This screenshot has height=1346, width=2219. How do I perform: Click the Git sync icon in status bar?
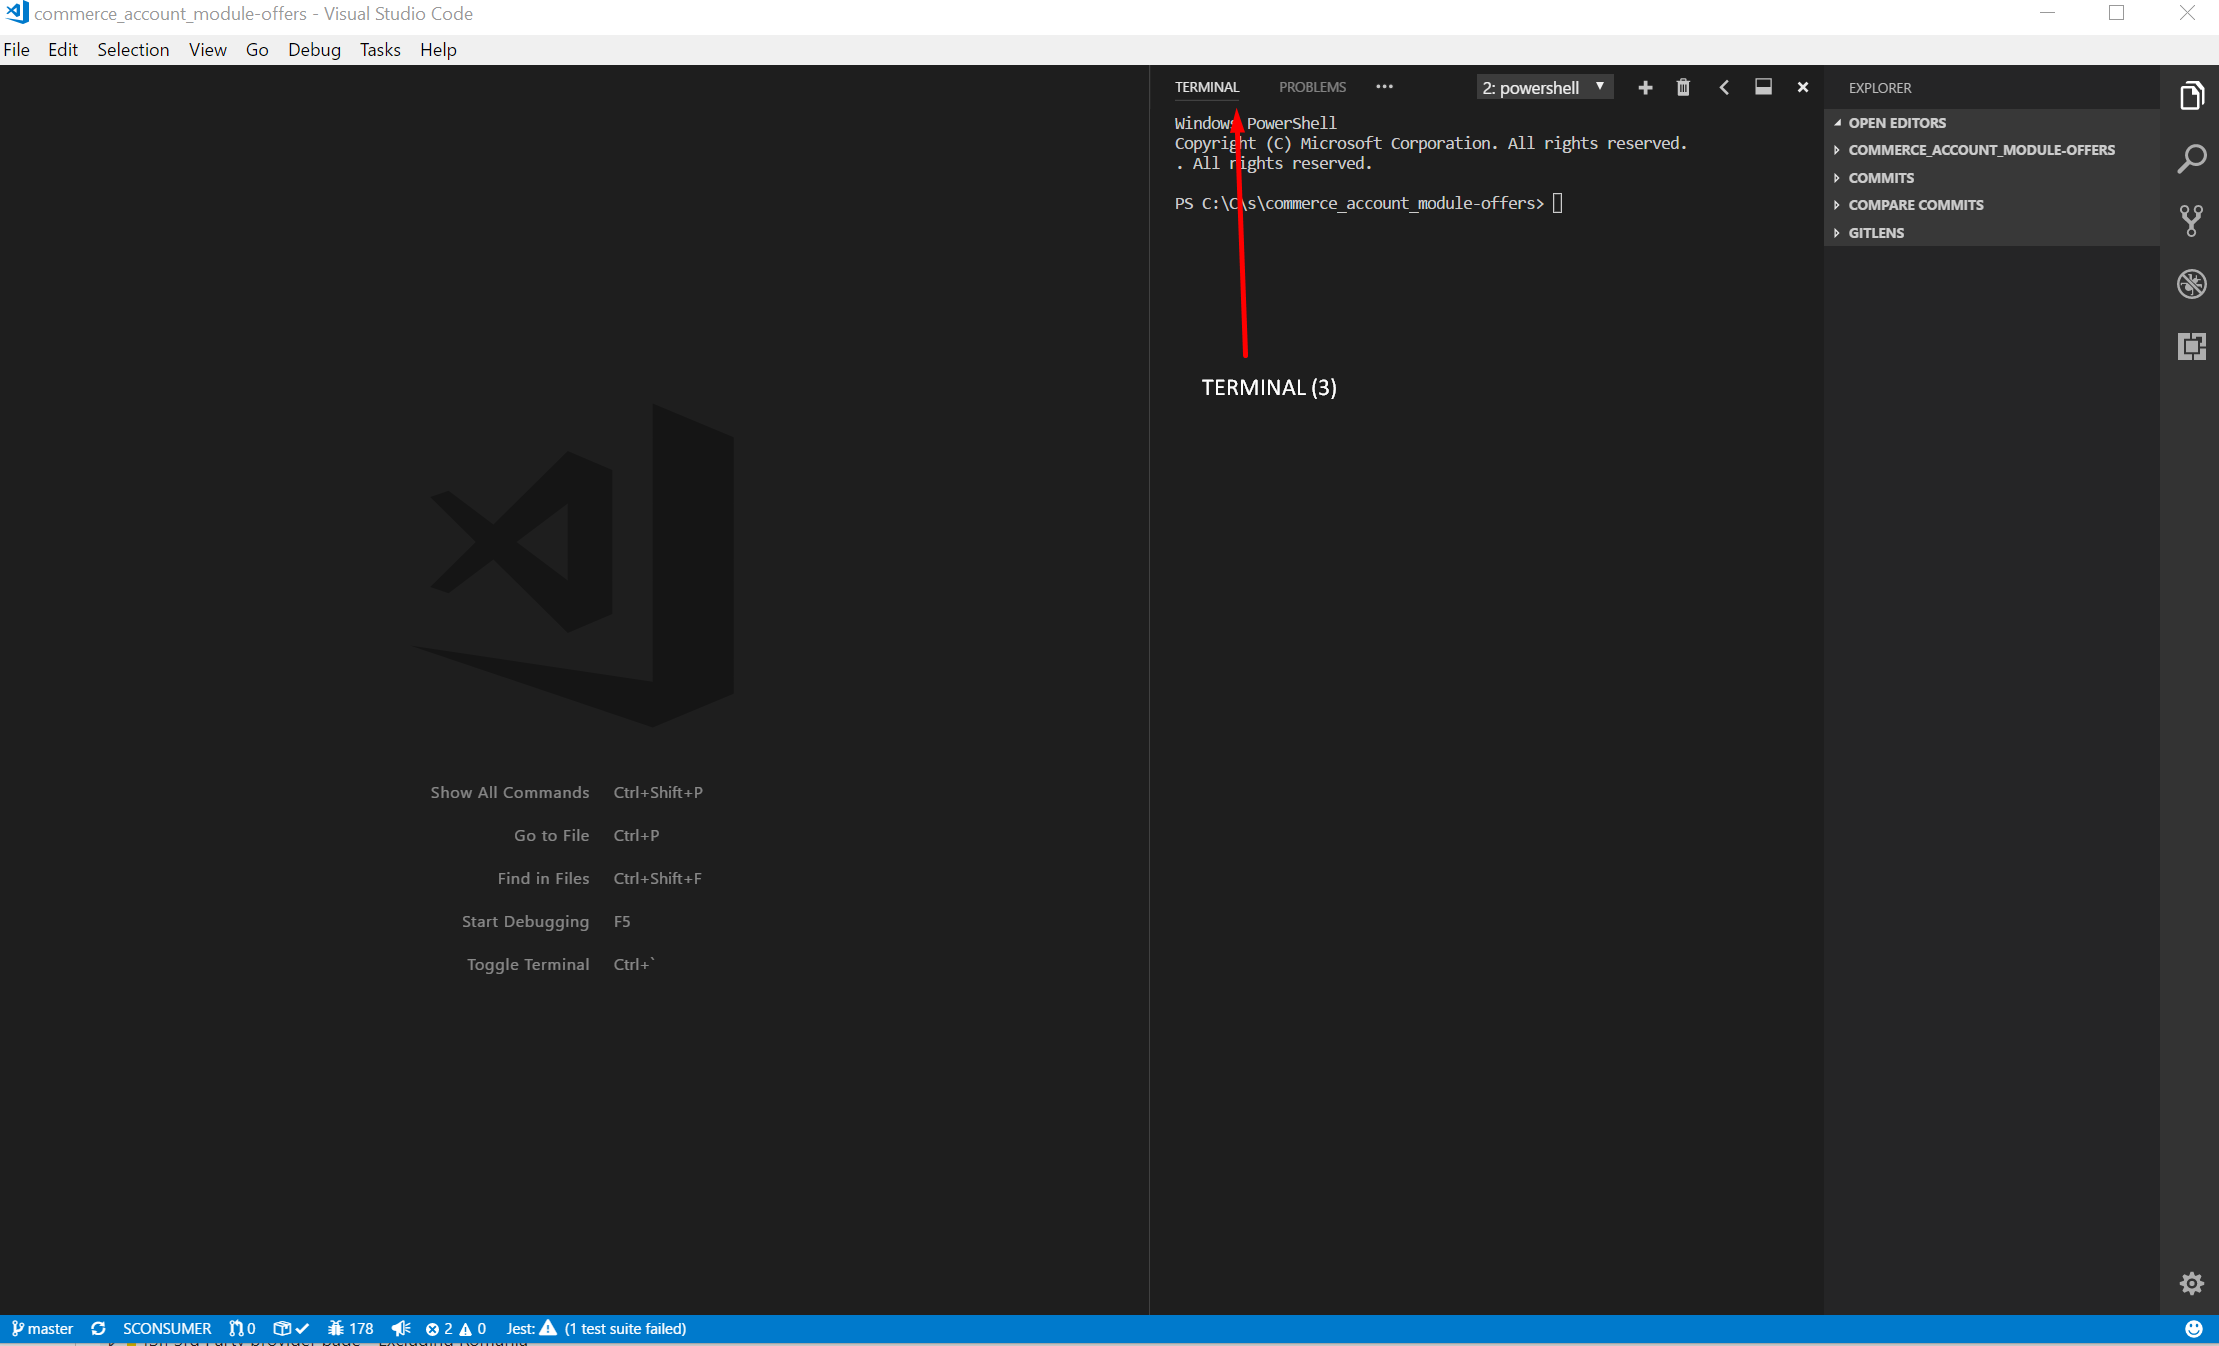tap(97, 1328)
